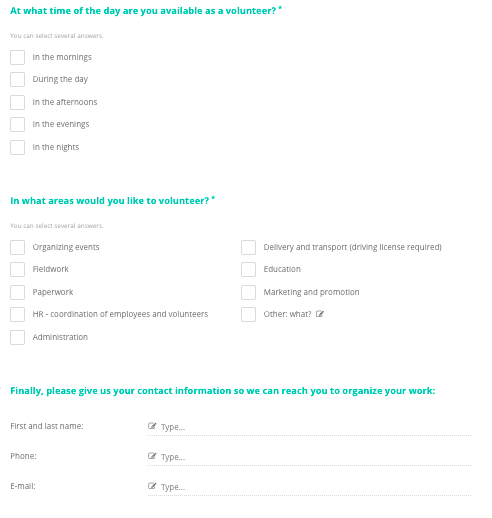This screenshot has width=492, height=518.
Task: Enable Marketing and promotion option
Action: pyautogui.click(x=248, y=292)
